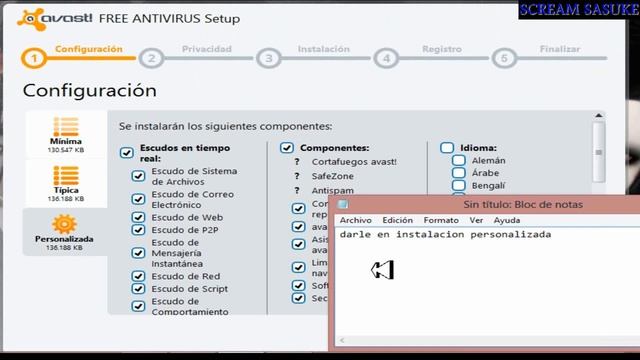The width and height of the screenshot is (640, 360).
Task: Uncheck Escudo de Correo Electrónico
Action: pos(138,199)
